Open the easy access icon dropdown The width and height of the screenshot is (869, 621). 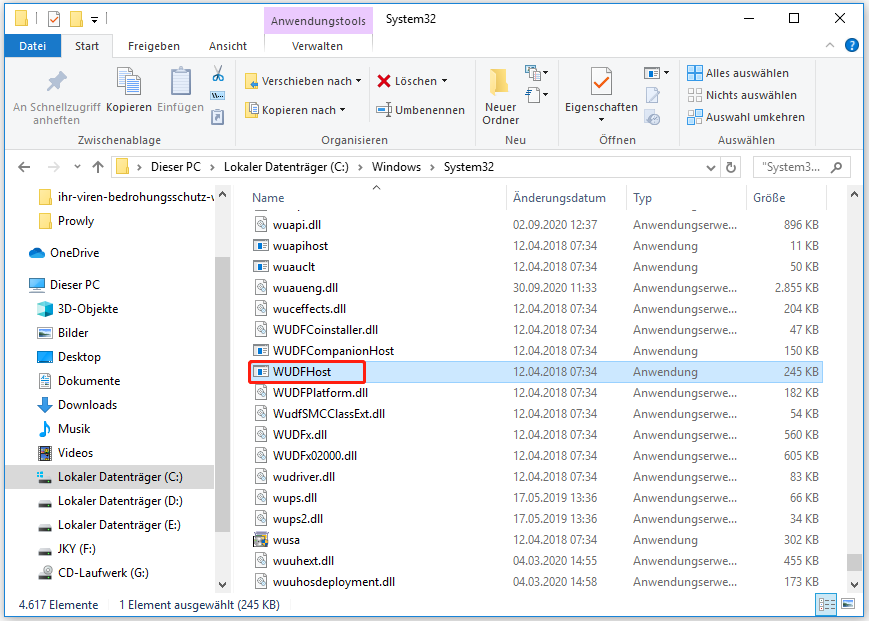click(536, 95)
